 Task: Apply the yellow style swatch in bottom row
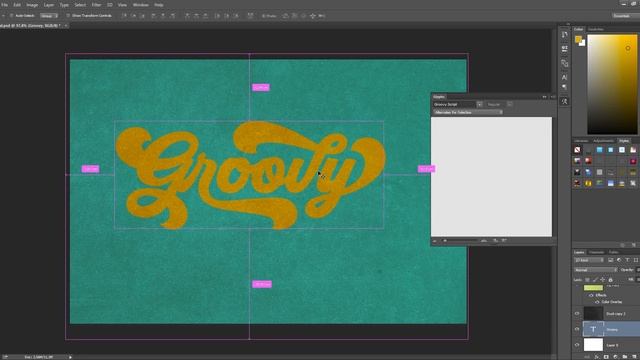coord(588,183)
